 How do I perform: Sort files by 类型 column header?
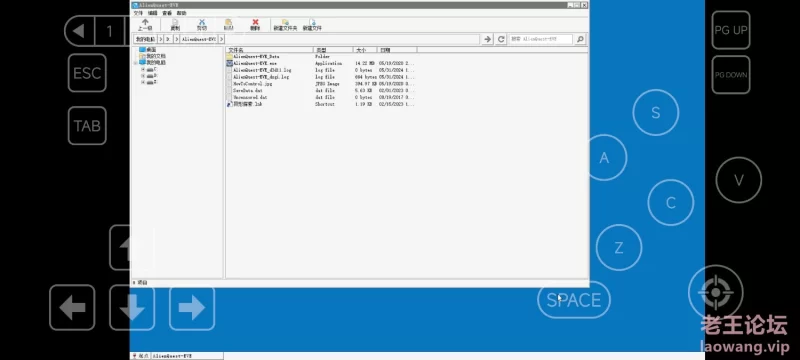point(333,50)
